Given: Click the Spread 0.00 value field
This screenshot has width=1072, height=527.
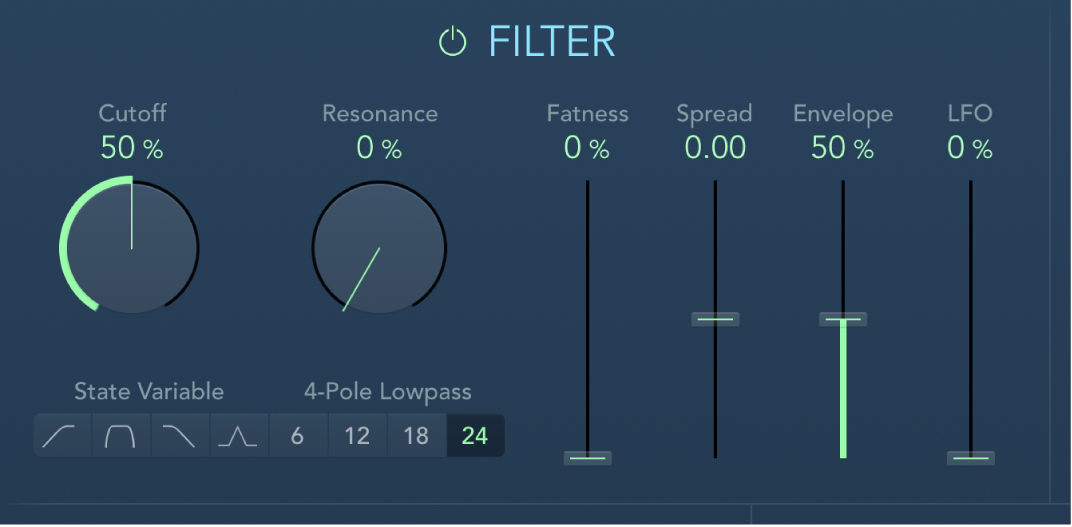Looking at the screenshot, I should (x=715, y=148).
